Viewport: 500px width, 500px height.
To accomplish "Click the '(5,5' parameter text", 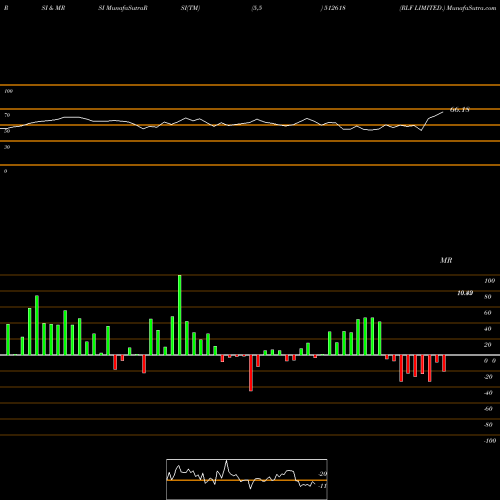I will (257, 8).
